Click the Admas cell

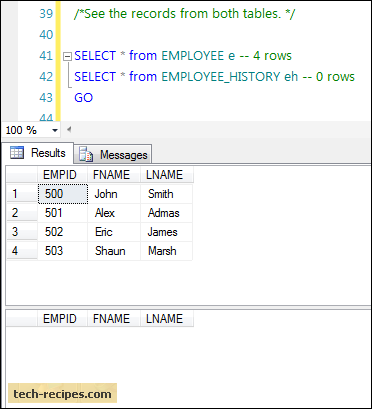pos(166,213)
